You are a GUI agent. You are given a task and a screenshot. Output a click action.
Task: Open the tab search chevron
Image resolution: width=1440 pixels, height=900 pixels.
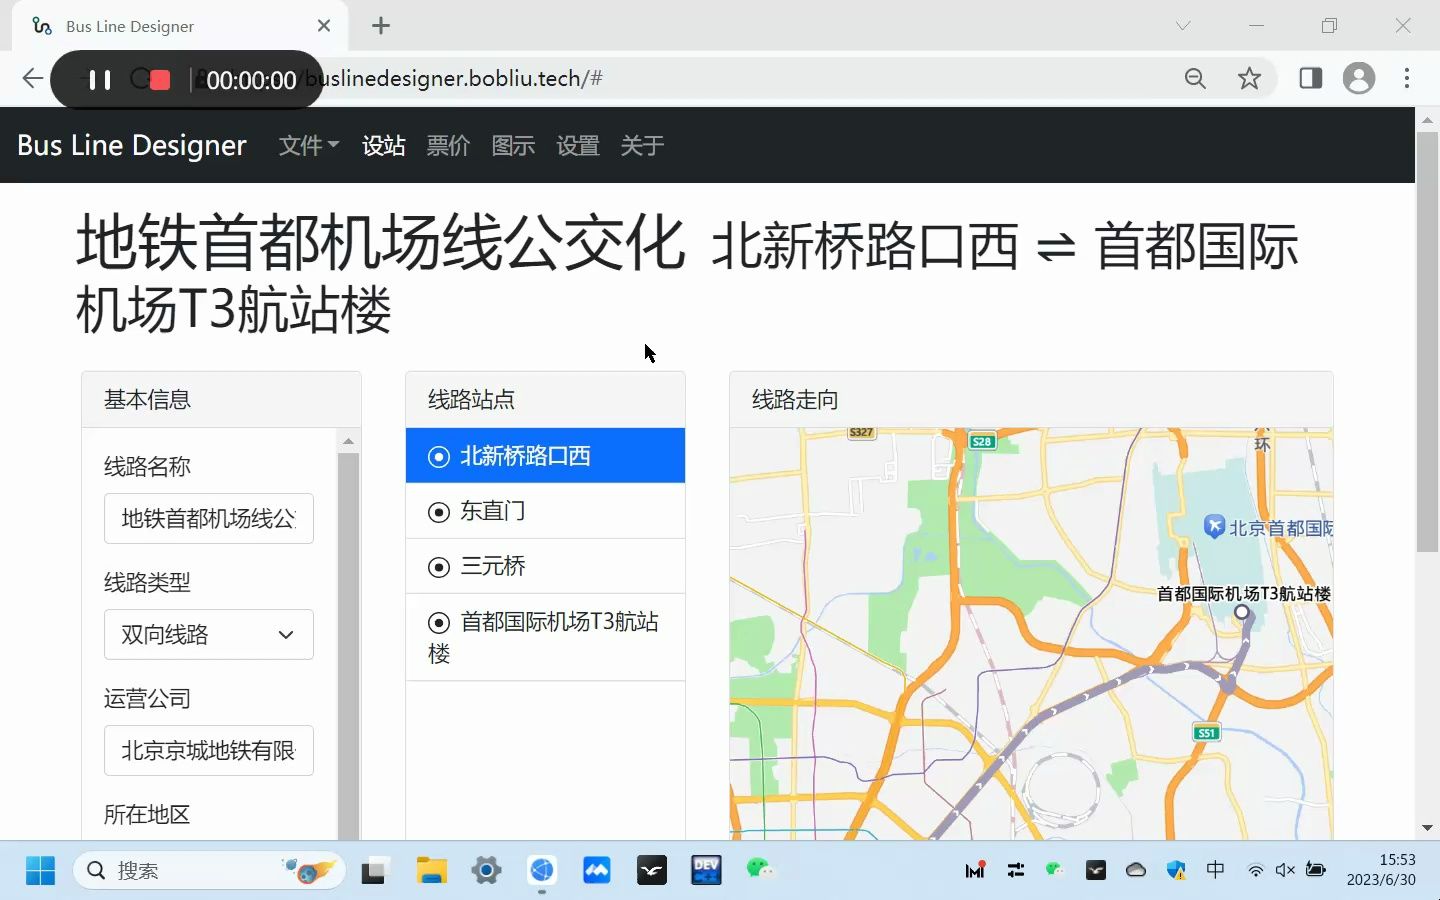(1183, 26)
